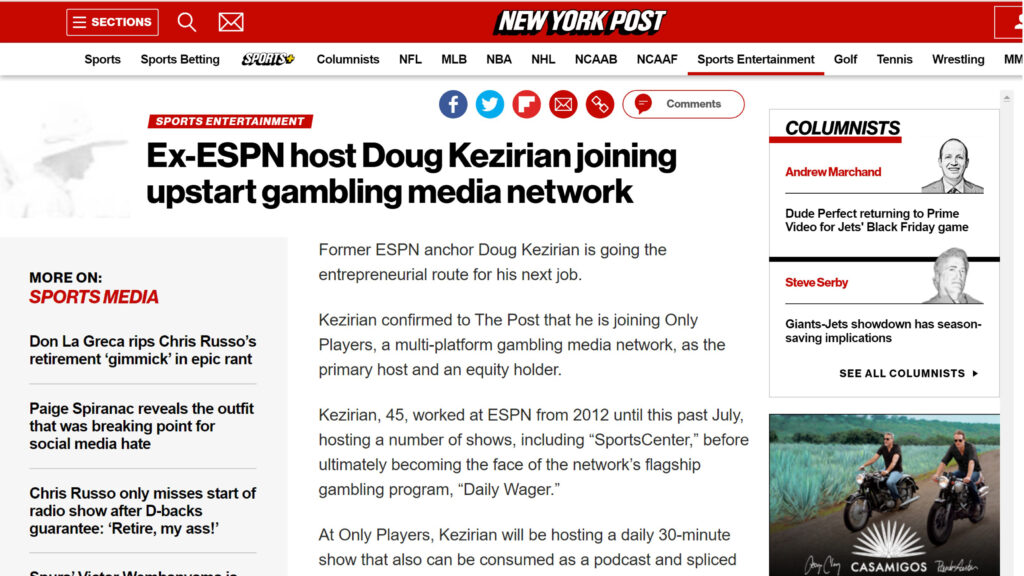The image size is (1024, 576).
Task: Click the Sports+ logo tab
Action: coord(268,59)
